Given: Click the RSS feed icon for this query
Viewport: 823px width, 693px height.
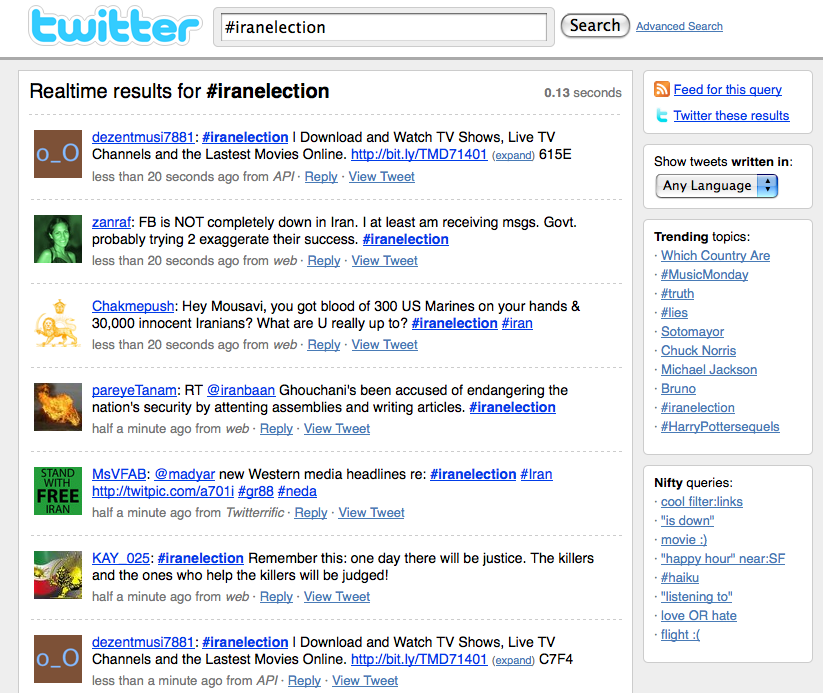Looking at the screenshot, I should (661, 89).
